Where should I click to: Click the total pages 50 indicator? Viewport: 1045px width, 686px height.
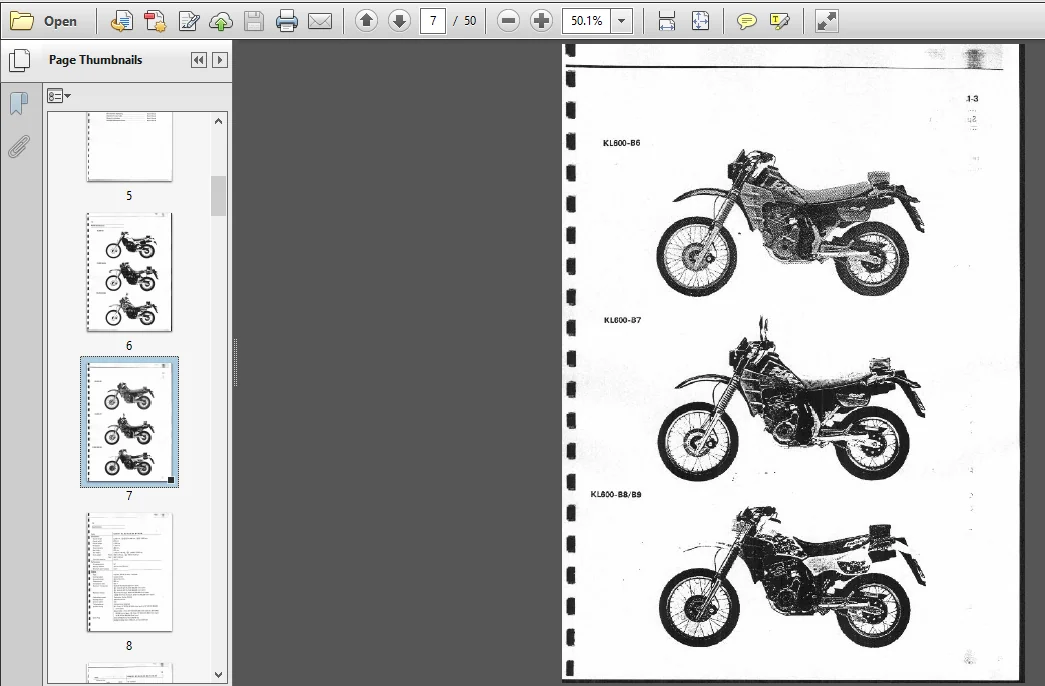(x=470, y=21)
